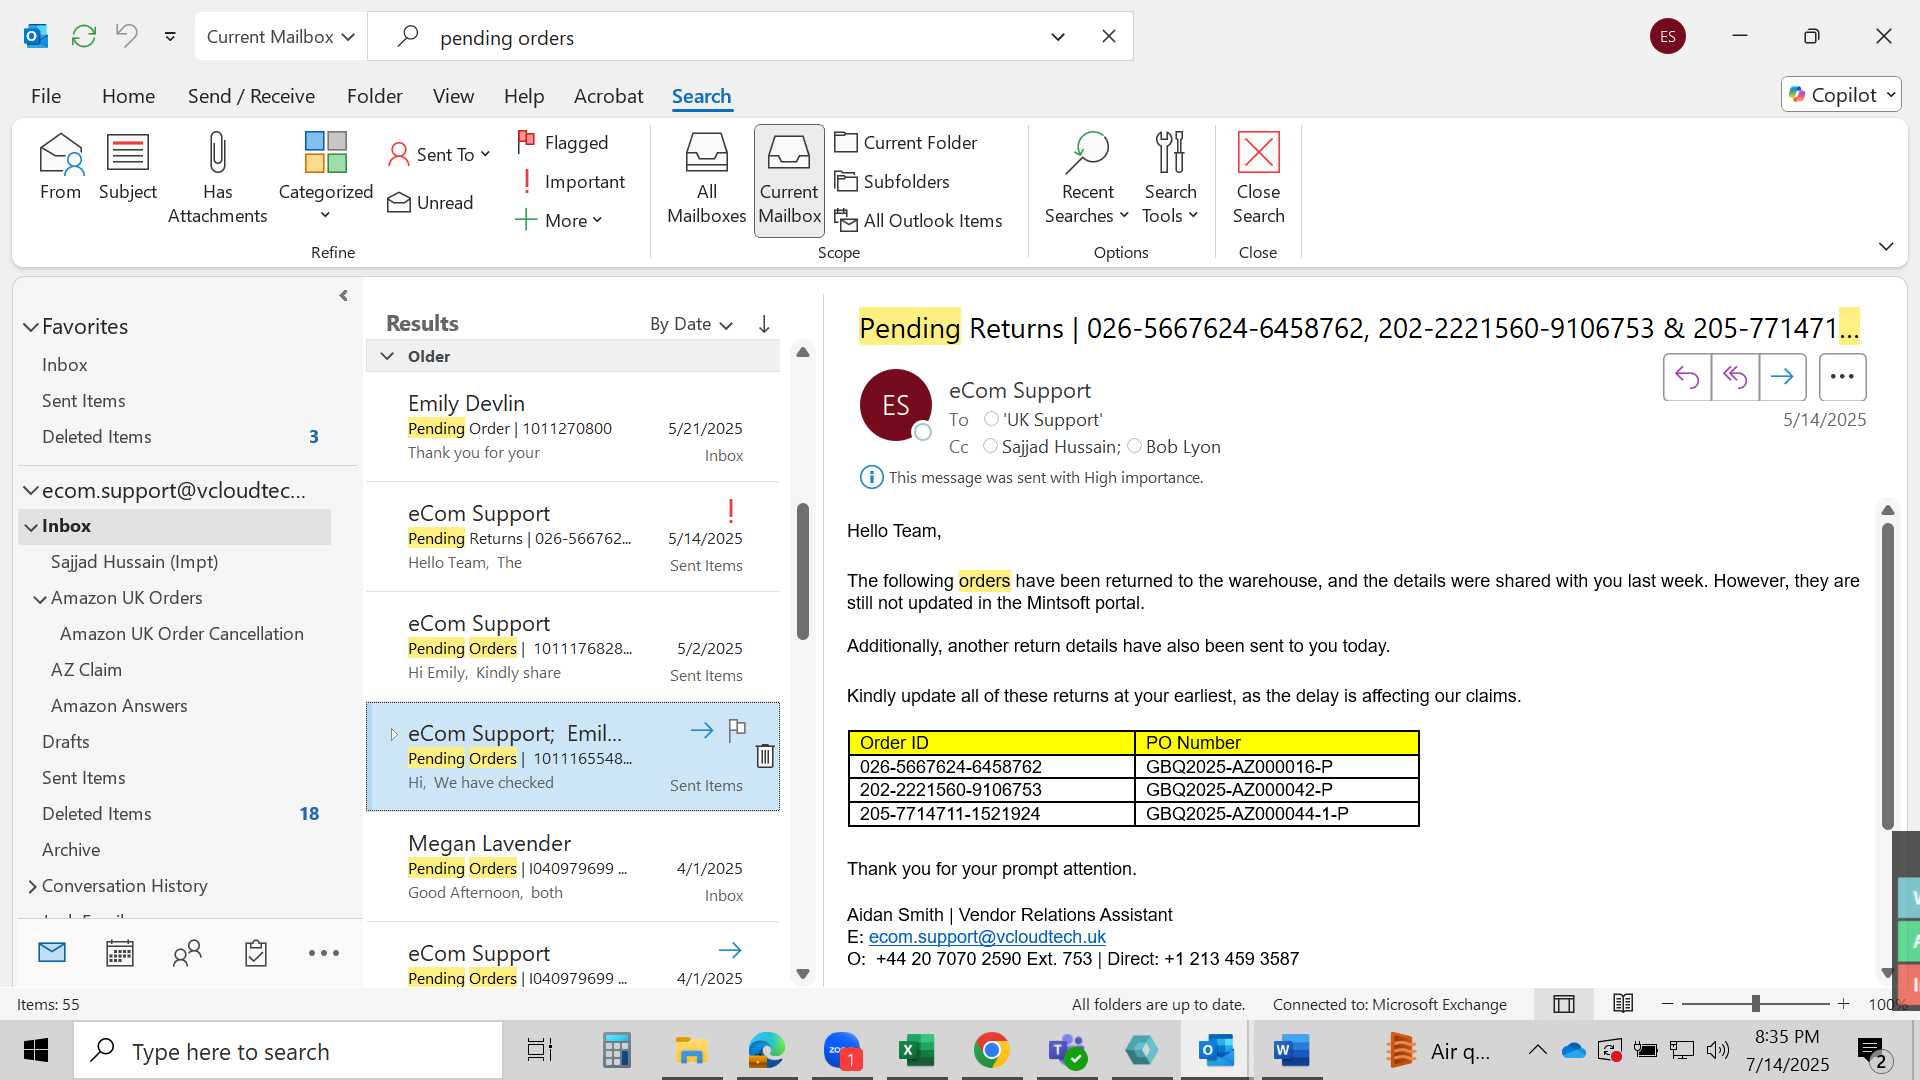Click Reply in reading pane
Image resolution: width=1920 pixels, height=1080 pixels.
[1687, 377]
